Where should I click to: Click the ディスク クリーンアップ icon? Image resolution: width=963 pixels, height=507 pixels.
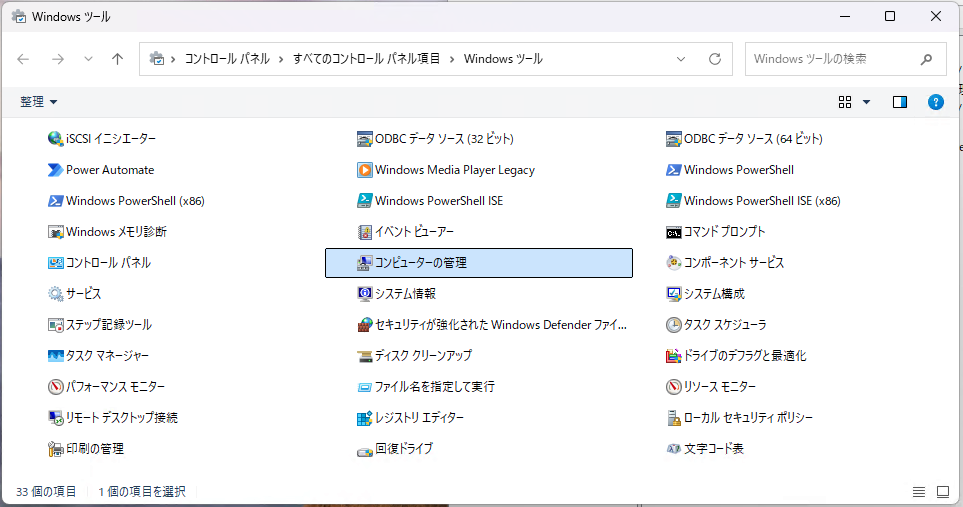click(x=365, y=356)
